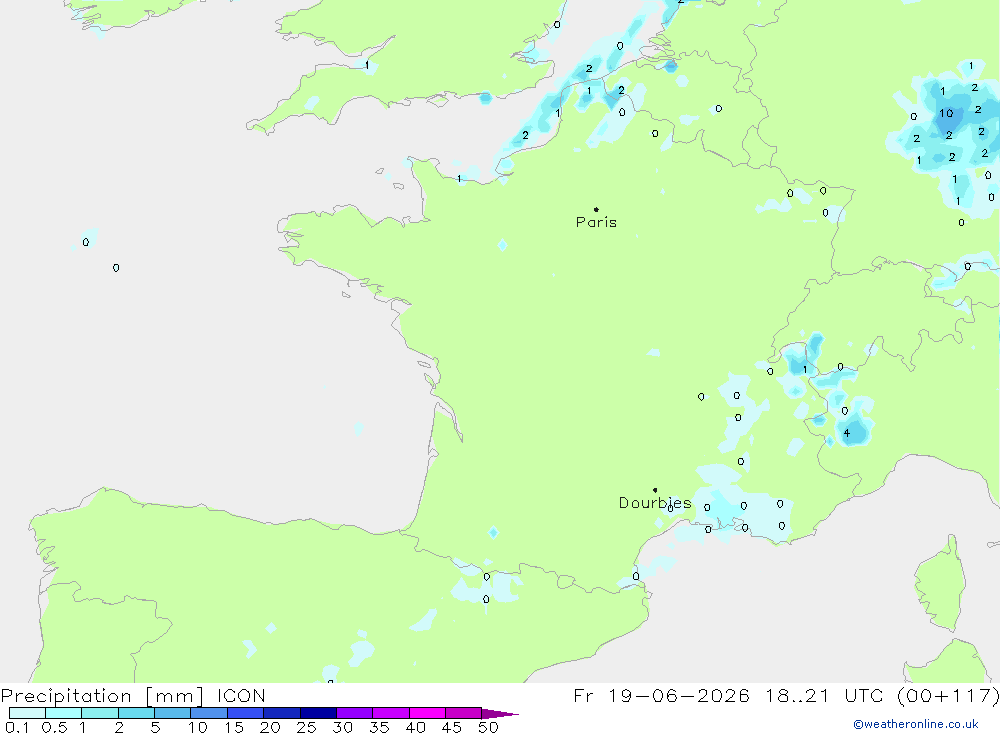Pick the 2–5 mm legend swatch
Viewport: 1000px width, 733px height.
[136, 713]
